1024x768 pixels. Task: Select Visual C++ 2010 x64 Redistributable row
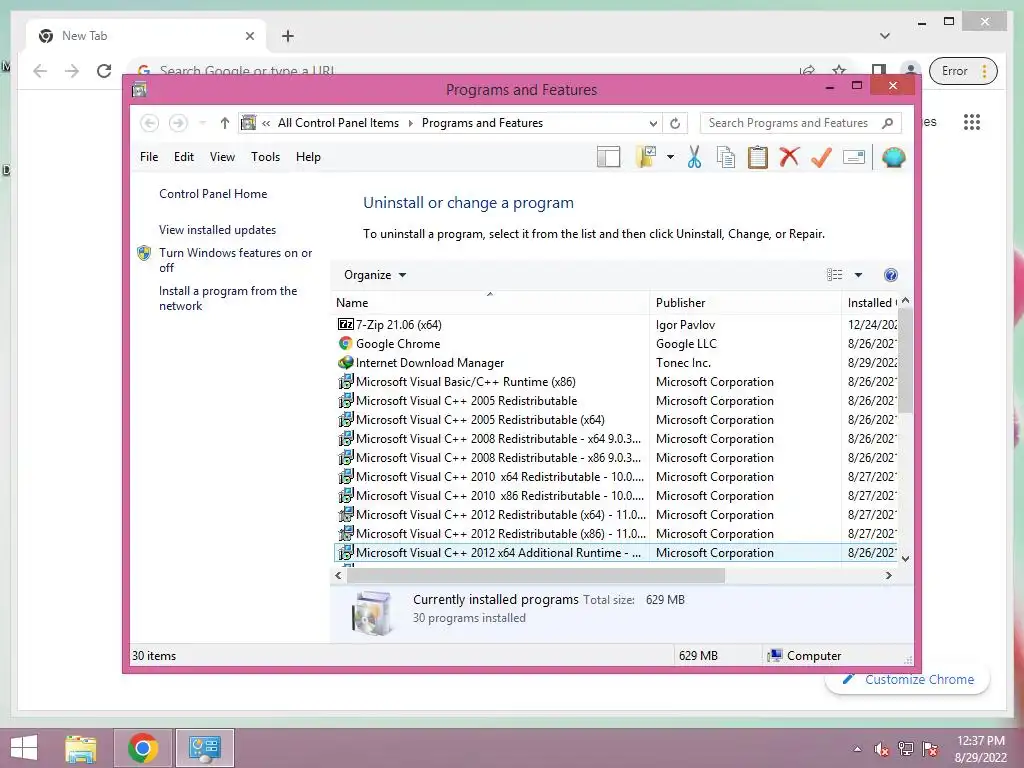point(615,477)
